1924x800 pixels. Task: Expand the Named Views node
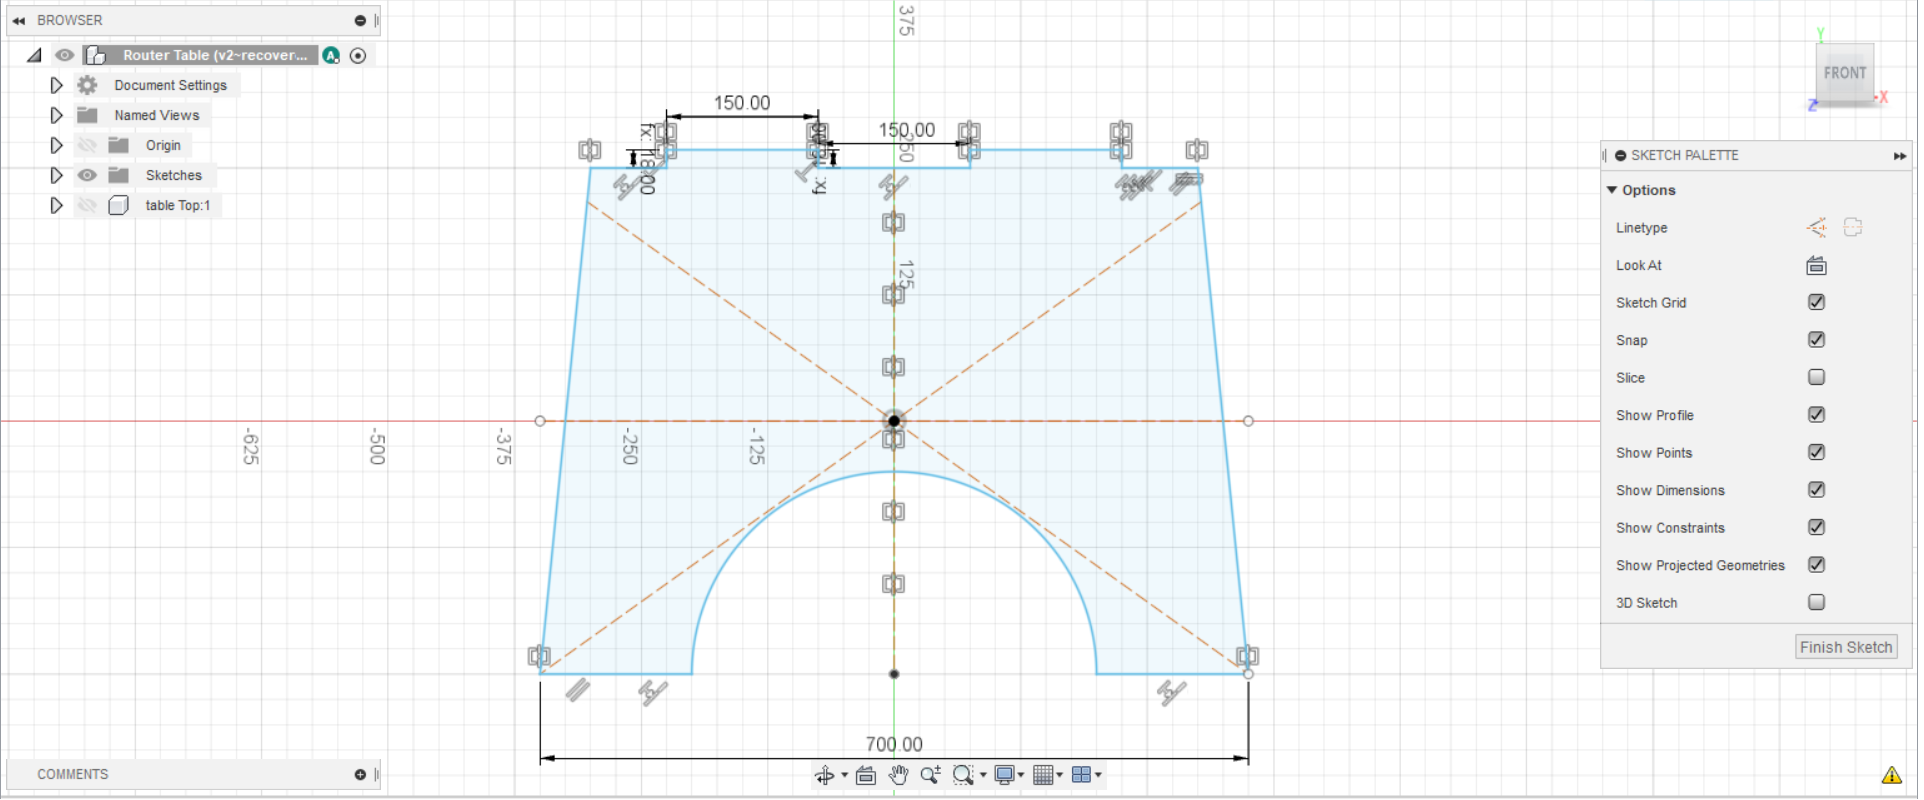pos(57,116)
